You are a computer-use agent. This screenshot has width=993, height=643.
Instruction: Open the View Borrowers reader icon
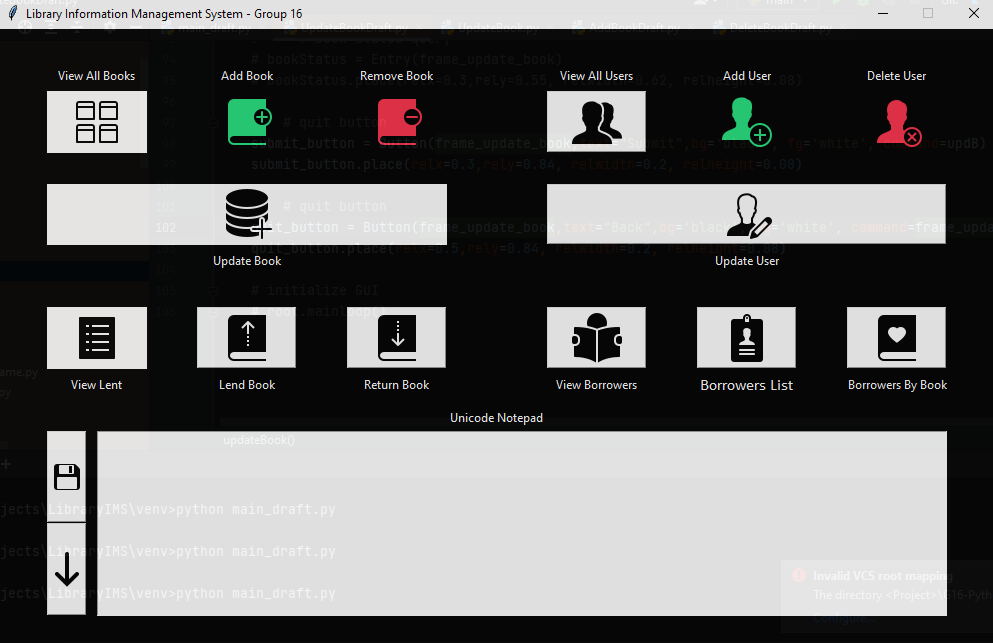596,337
